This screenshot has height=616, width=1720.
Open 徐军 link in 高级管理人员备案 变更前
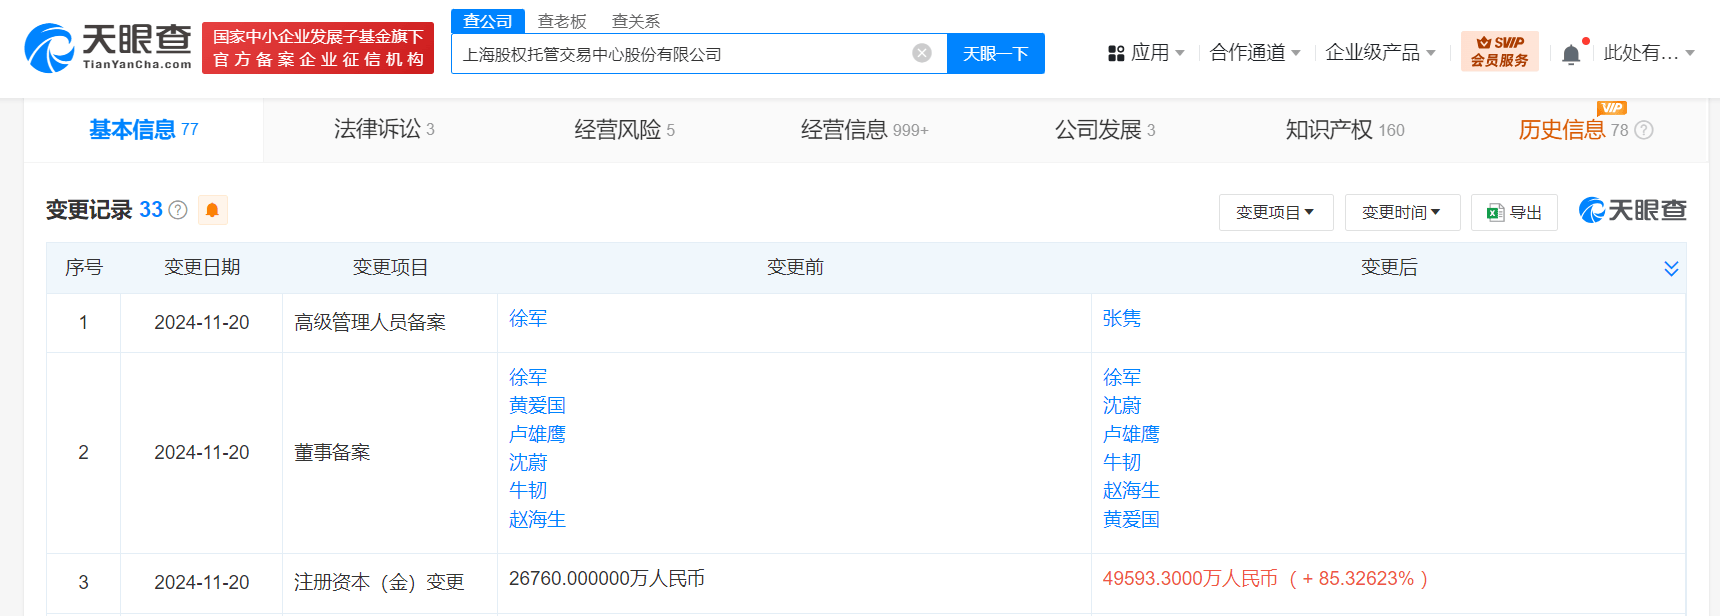point(528,318)
